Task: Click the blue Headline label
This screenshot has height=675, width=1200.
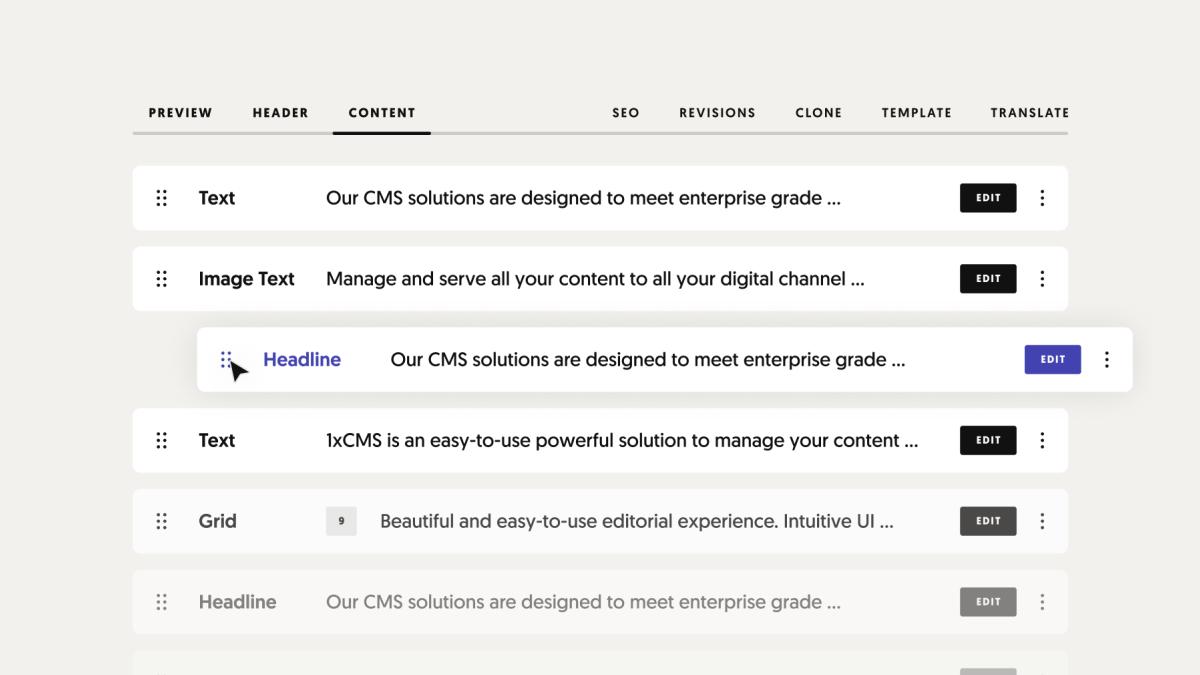Action: (302, 360)
